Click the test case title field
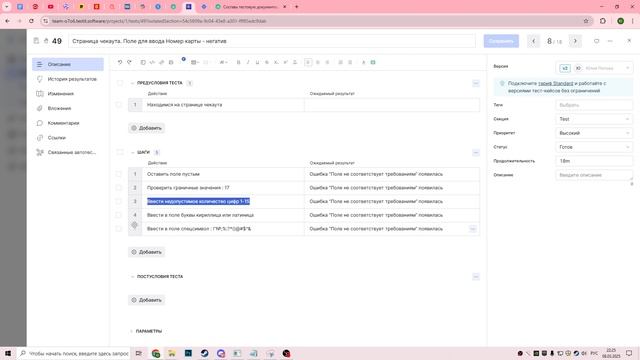 point(272,41)
